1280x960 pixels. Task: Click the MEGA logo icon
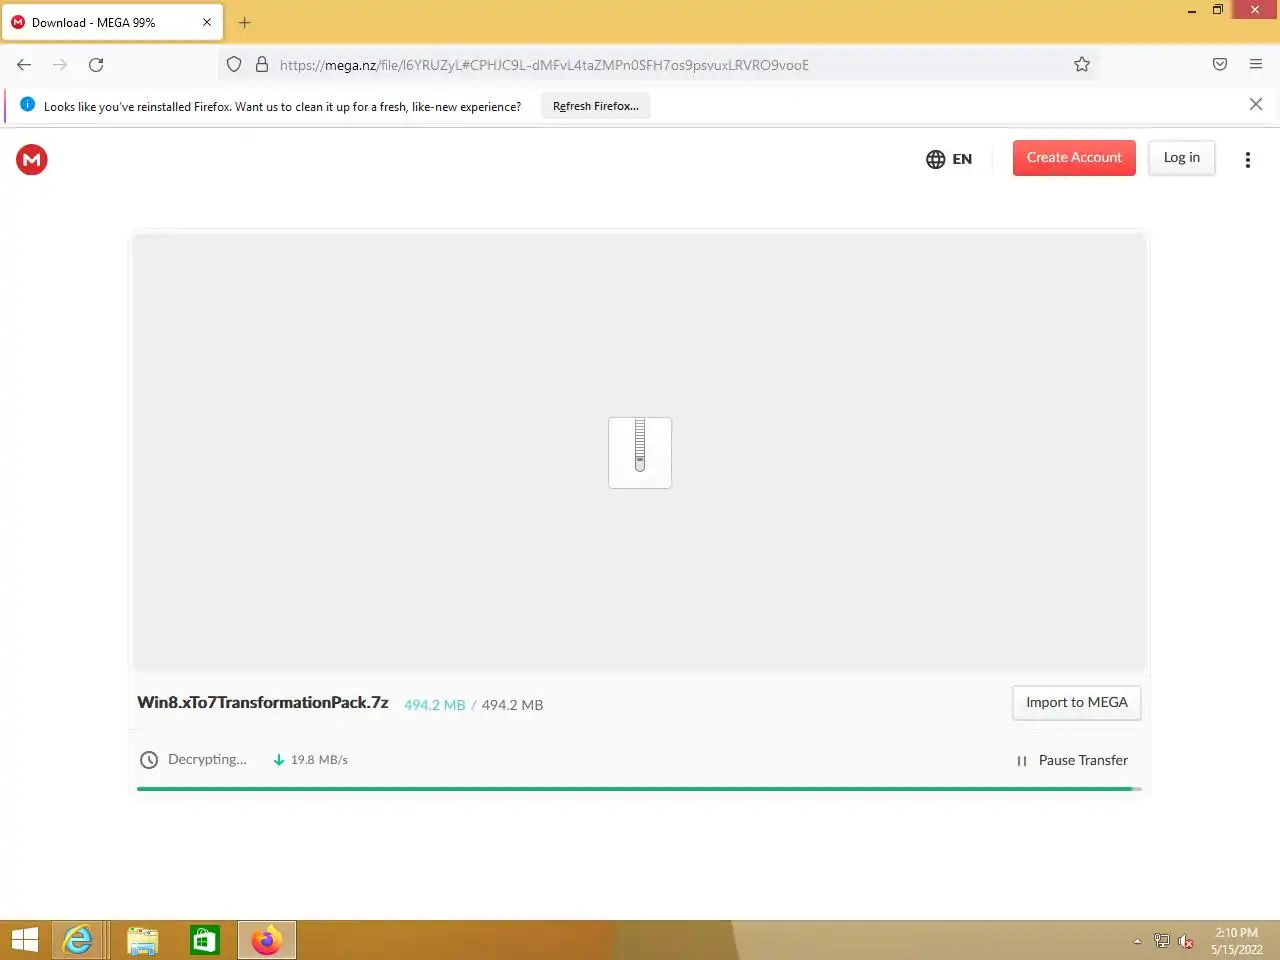[32, 159]
